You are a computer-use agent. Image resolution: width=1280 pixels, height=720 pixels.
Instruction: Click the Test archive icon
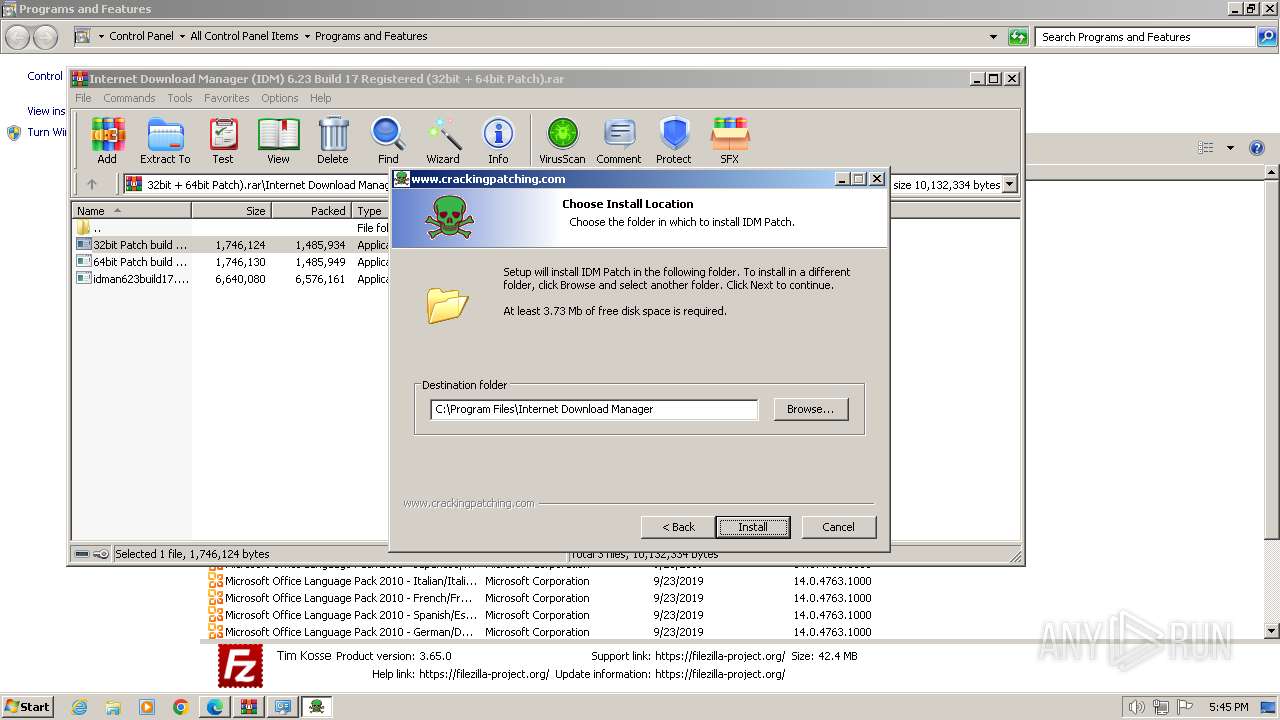pyautogui.click(x=223, y=140)
